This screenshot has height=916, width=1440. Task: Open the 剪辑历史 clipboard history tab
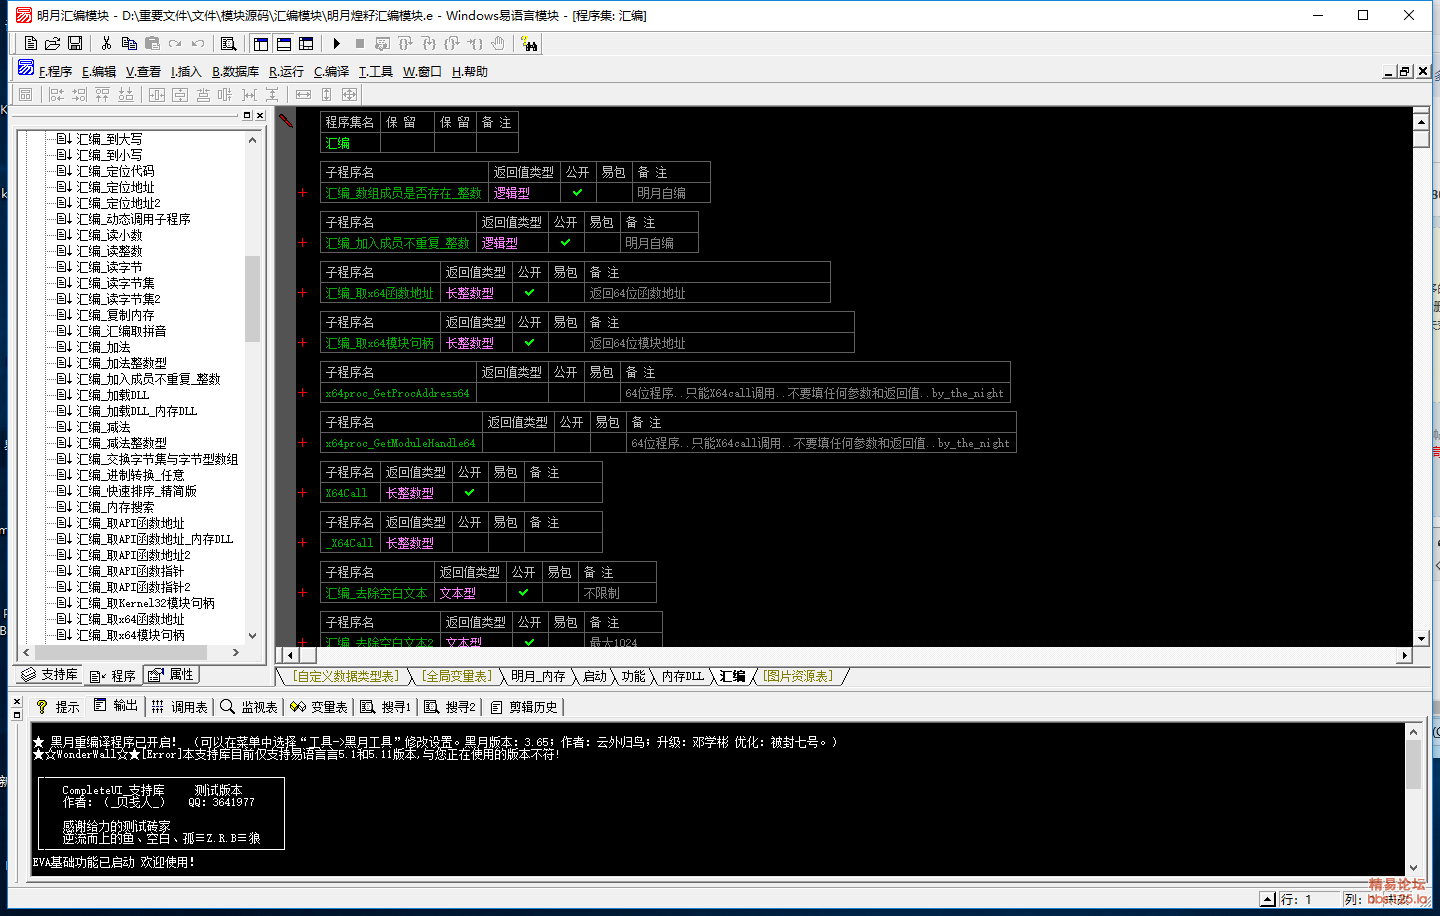[x=523, y=706]
